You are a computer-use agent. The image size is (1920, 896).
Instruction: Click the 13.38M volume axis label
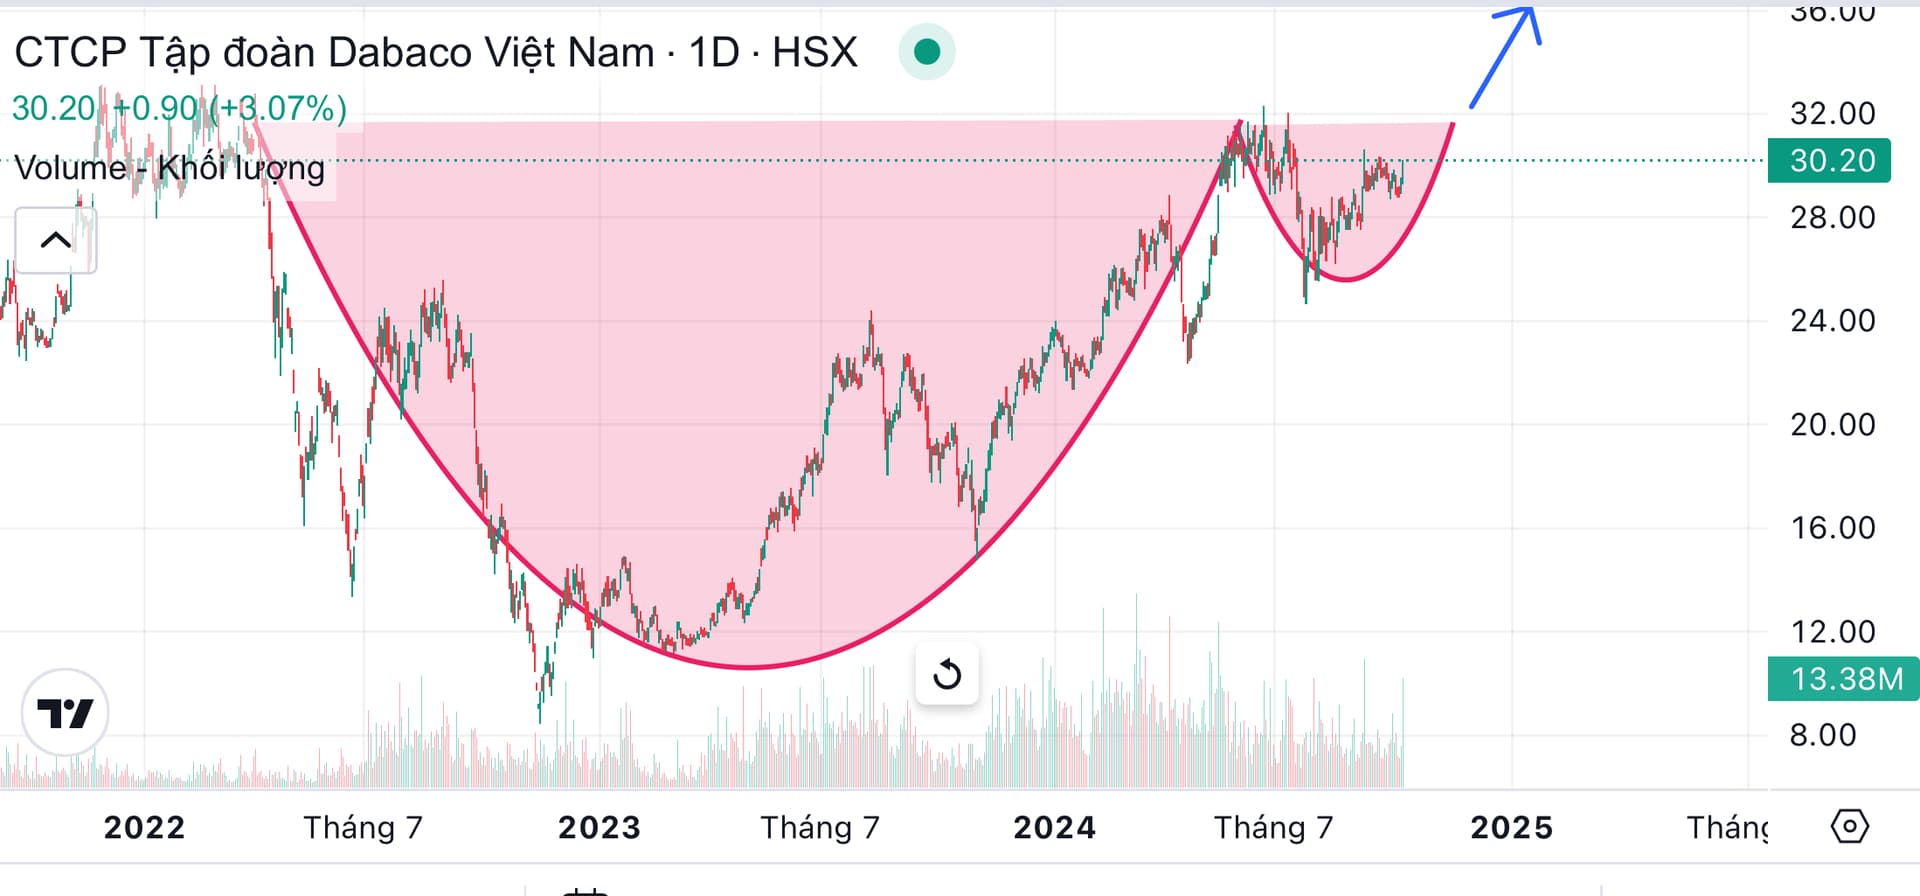pos(1843,679)
